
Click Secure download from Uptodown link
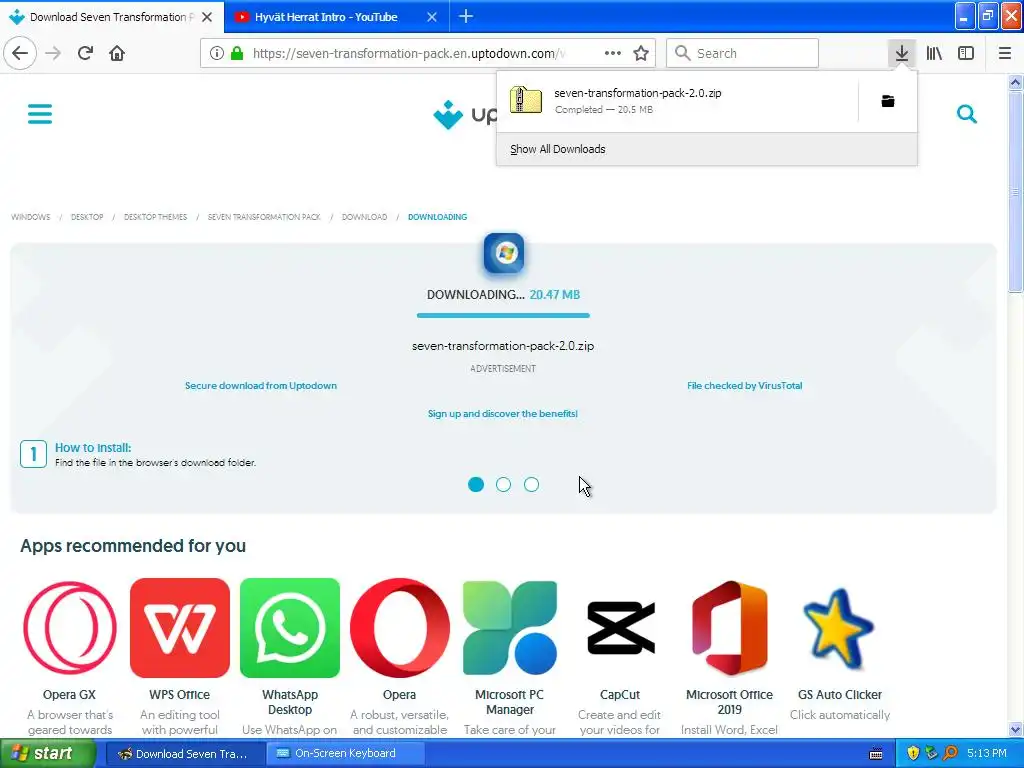coord(261,385)
